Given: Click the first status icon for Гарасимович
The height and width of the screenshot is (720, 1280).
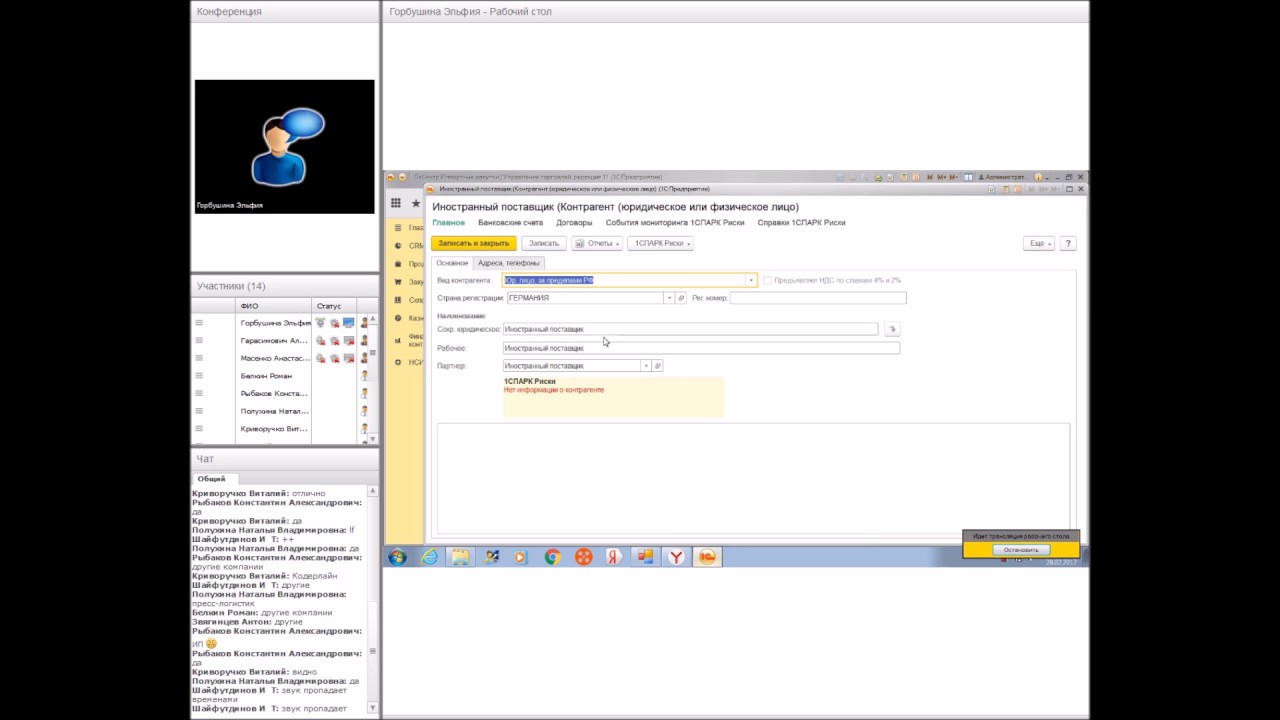Looking at the screenshot, I should 320,341.
